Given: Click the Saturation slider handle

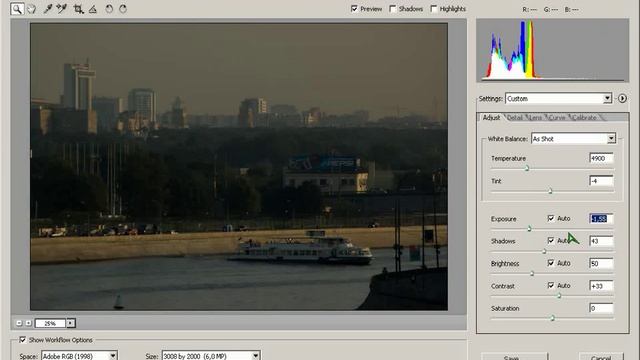Looking at the screenshot, I should 553,318.
